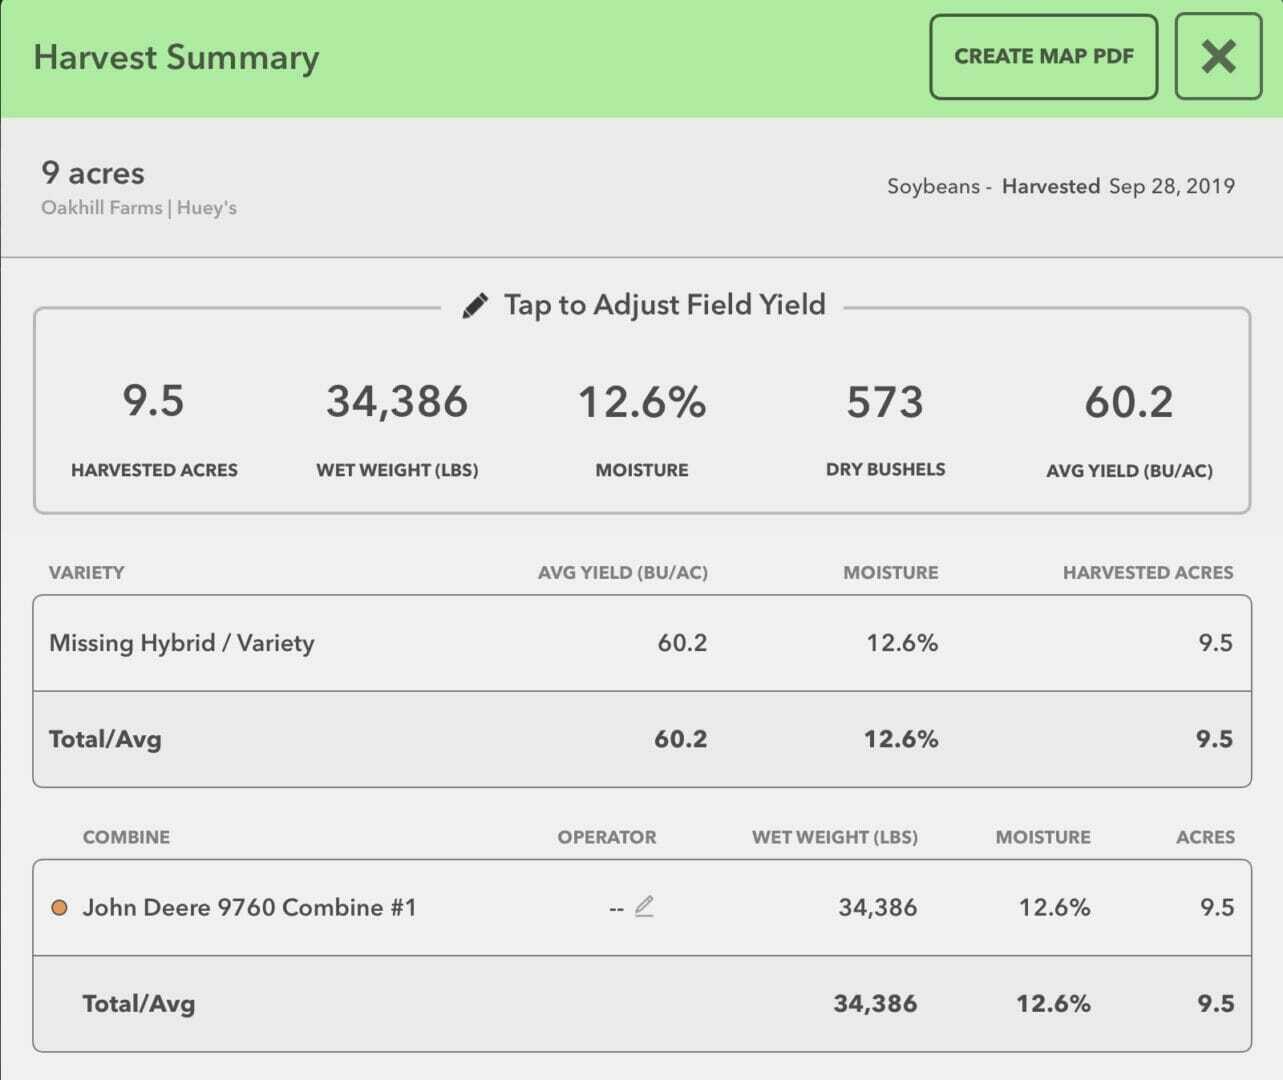This screenshot has width=1283, height=1080.
Task: Click the Tap to Adjust Field Yield label
Action: tap(664, 305)
